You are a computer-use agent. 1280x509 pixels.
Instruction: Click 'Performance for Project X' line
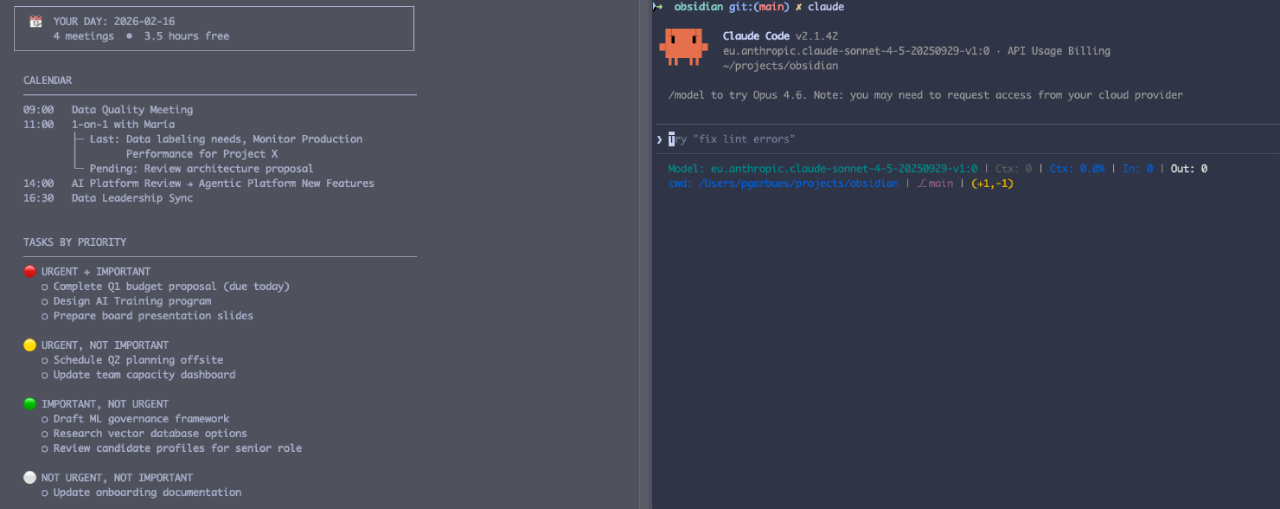pos(202,154)
